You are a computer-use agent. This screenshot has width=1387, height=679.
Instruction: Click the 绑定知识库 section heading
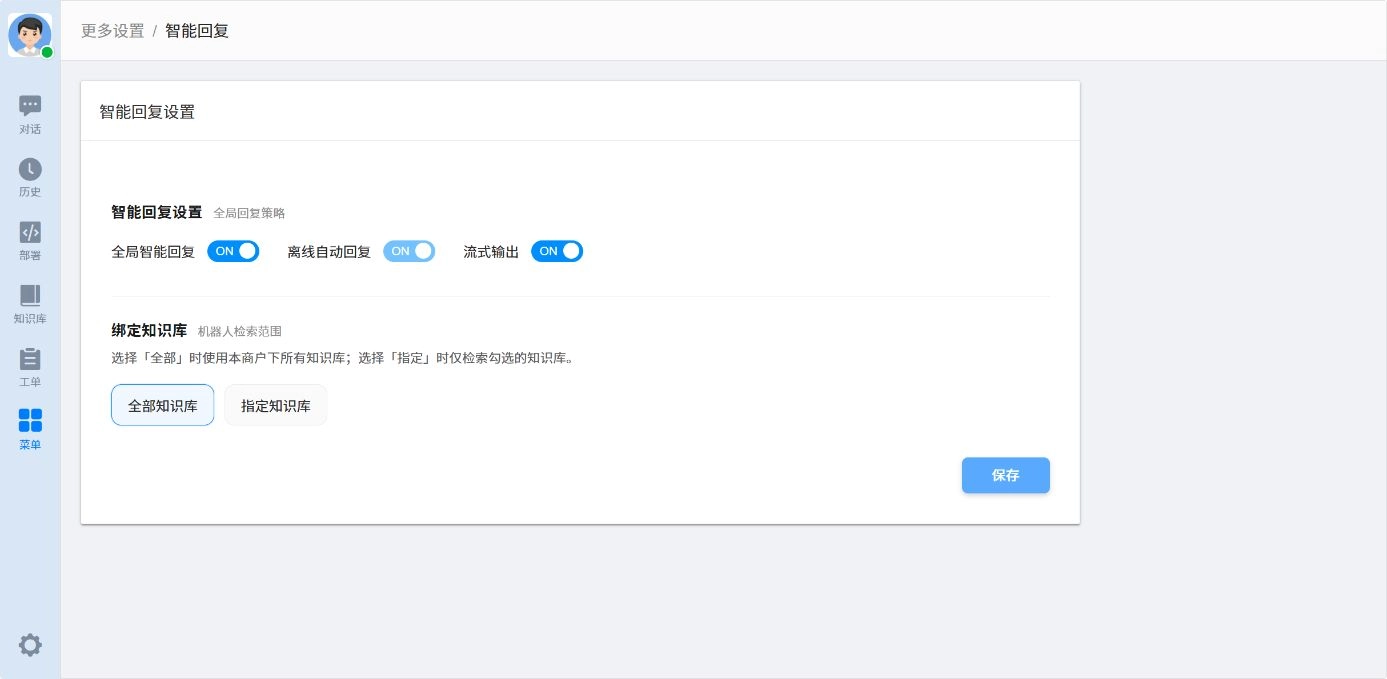[x=149, y=330]
